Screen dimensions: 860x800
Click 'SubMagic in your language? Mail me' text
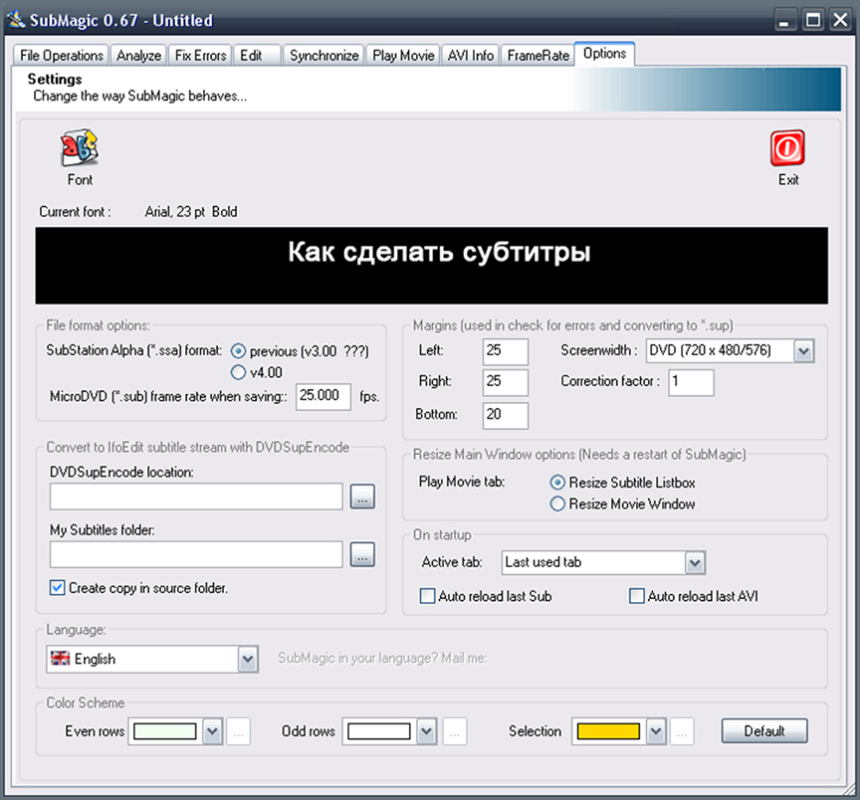click(382, 658)
